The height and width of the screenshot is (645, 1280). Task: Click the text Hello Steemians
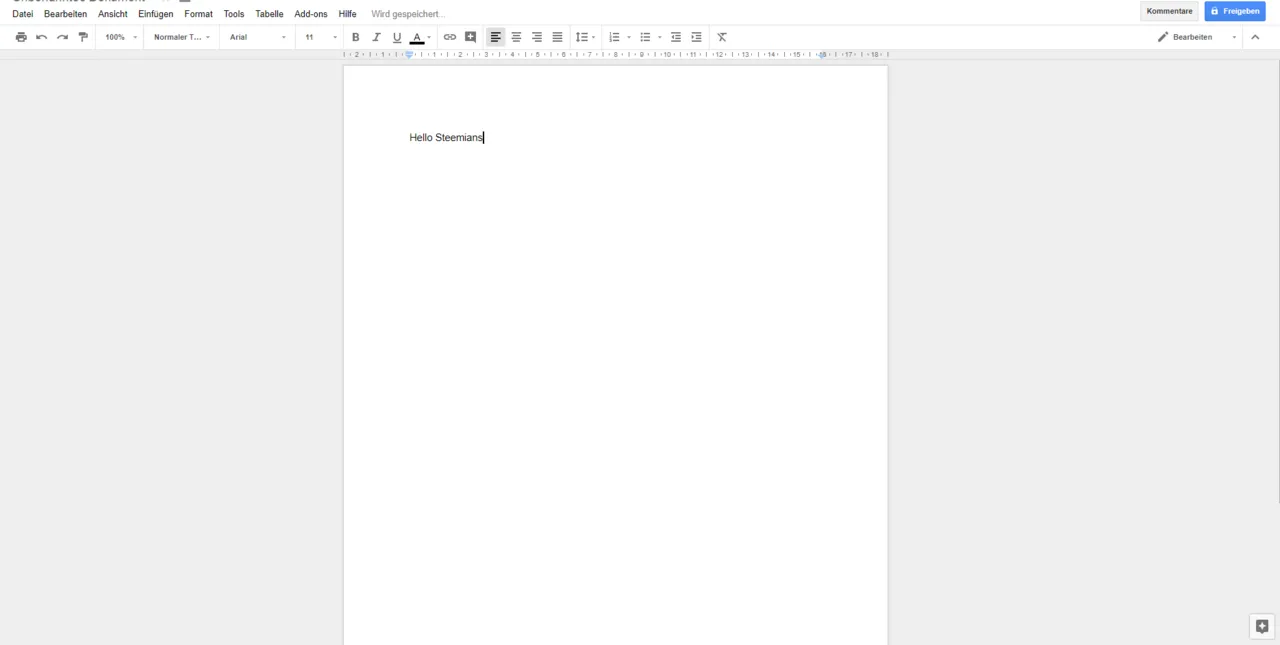[446, 138]
